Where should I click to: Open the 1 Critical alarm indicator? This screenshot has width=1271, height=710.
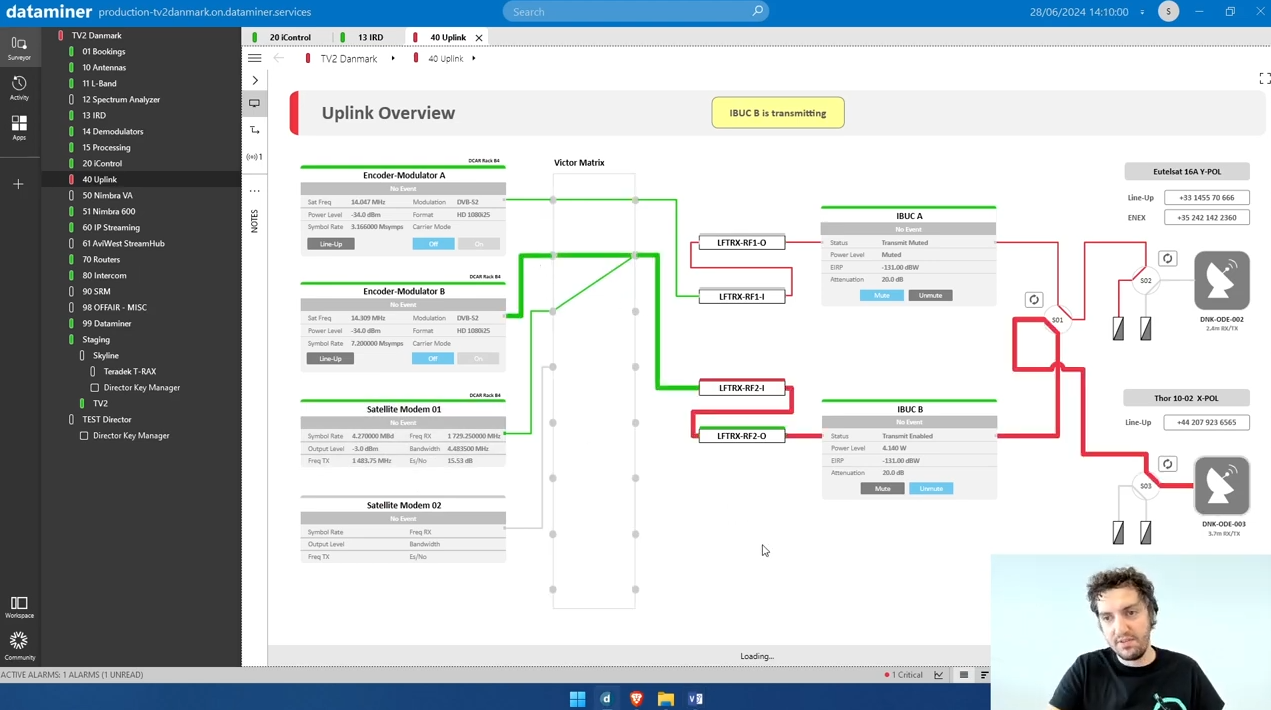click(904, 675)
